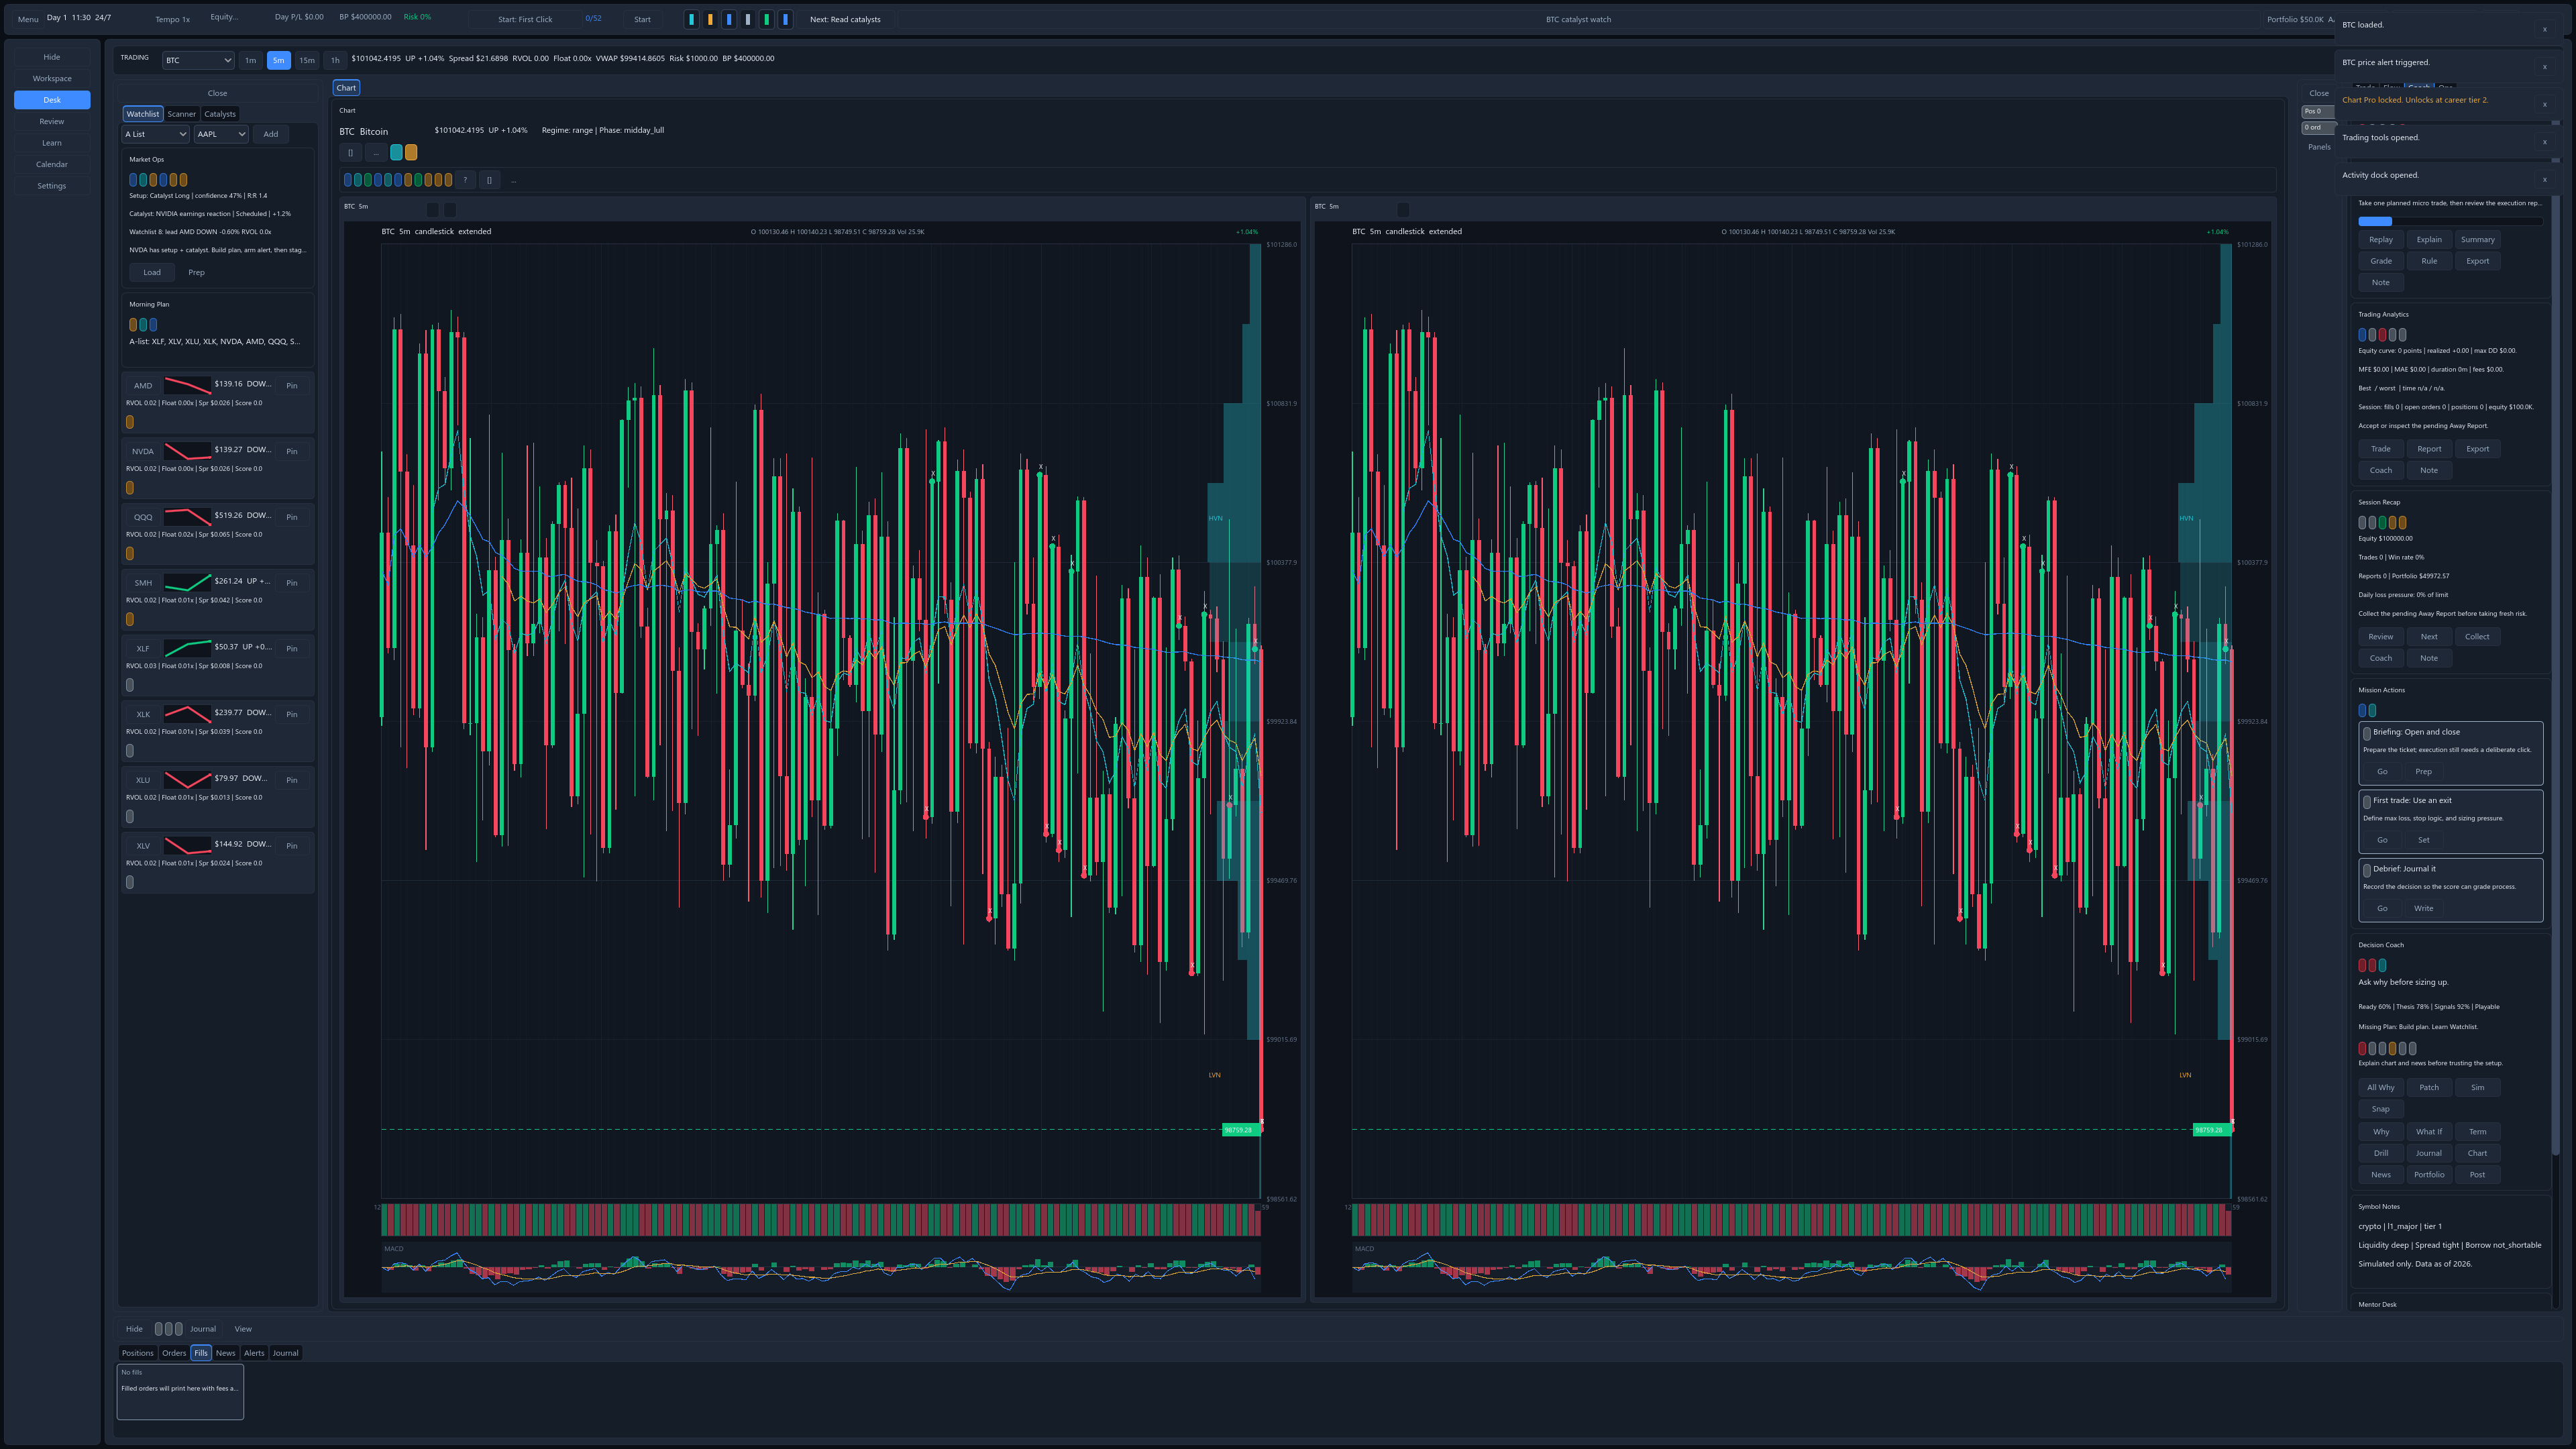Dismiss the Chart Pro locked notification
The image size is (2576, 1449).
(x=2545, y=104)
